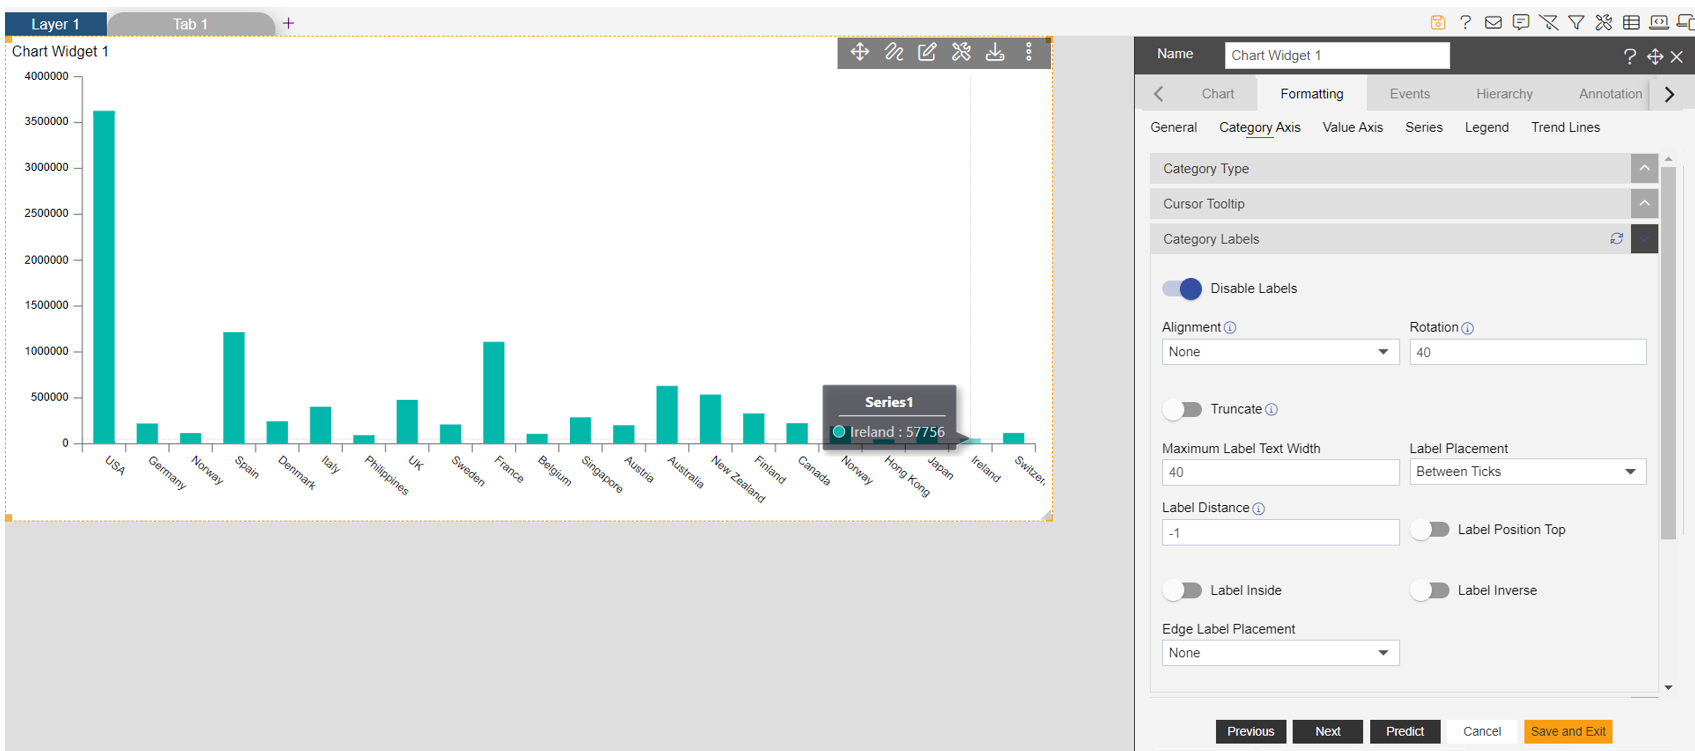This screenshot has height=751, width=1695.
Task: Click the filter funnel icon in top toolbar
Action: [x=1576, y=22]
